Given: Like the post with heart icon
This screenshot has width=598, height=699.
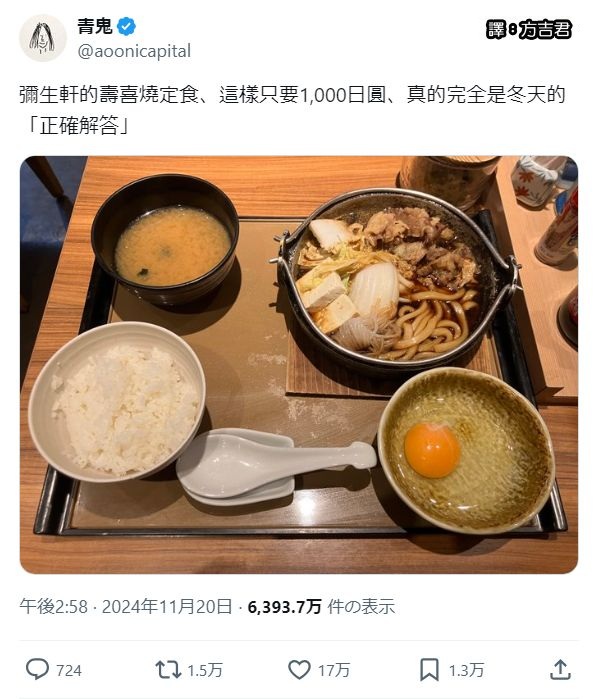Looking at the screenshot, I should point(299,670).
